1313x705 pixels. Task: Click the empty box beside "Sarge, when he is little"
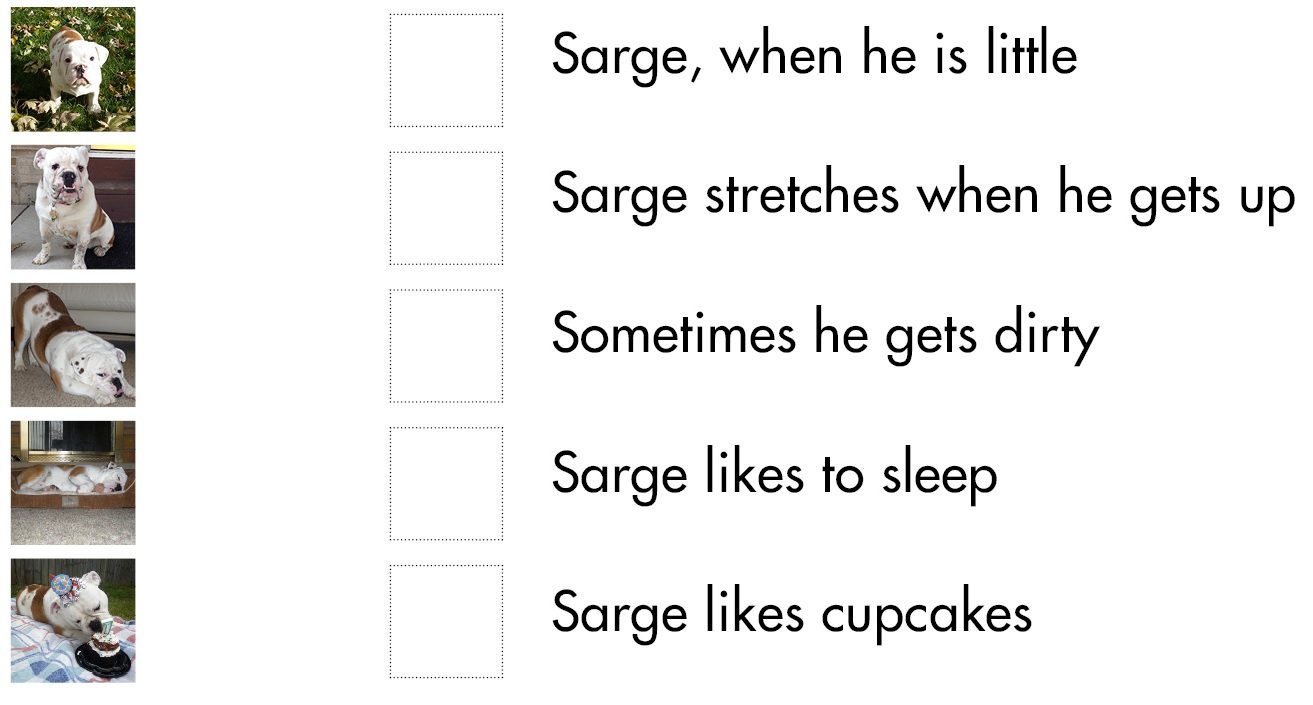click(446, 70)
